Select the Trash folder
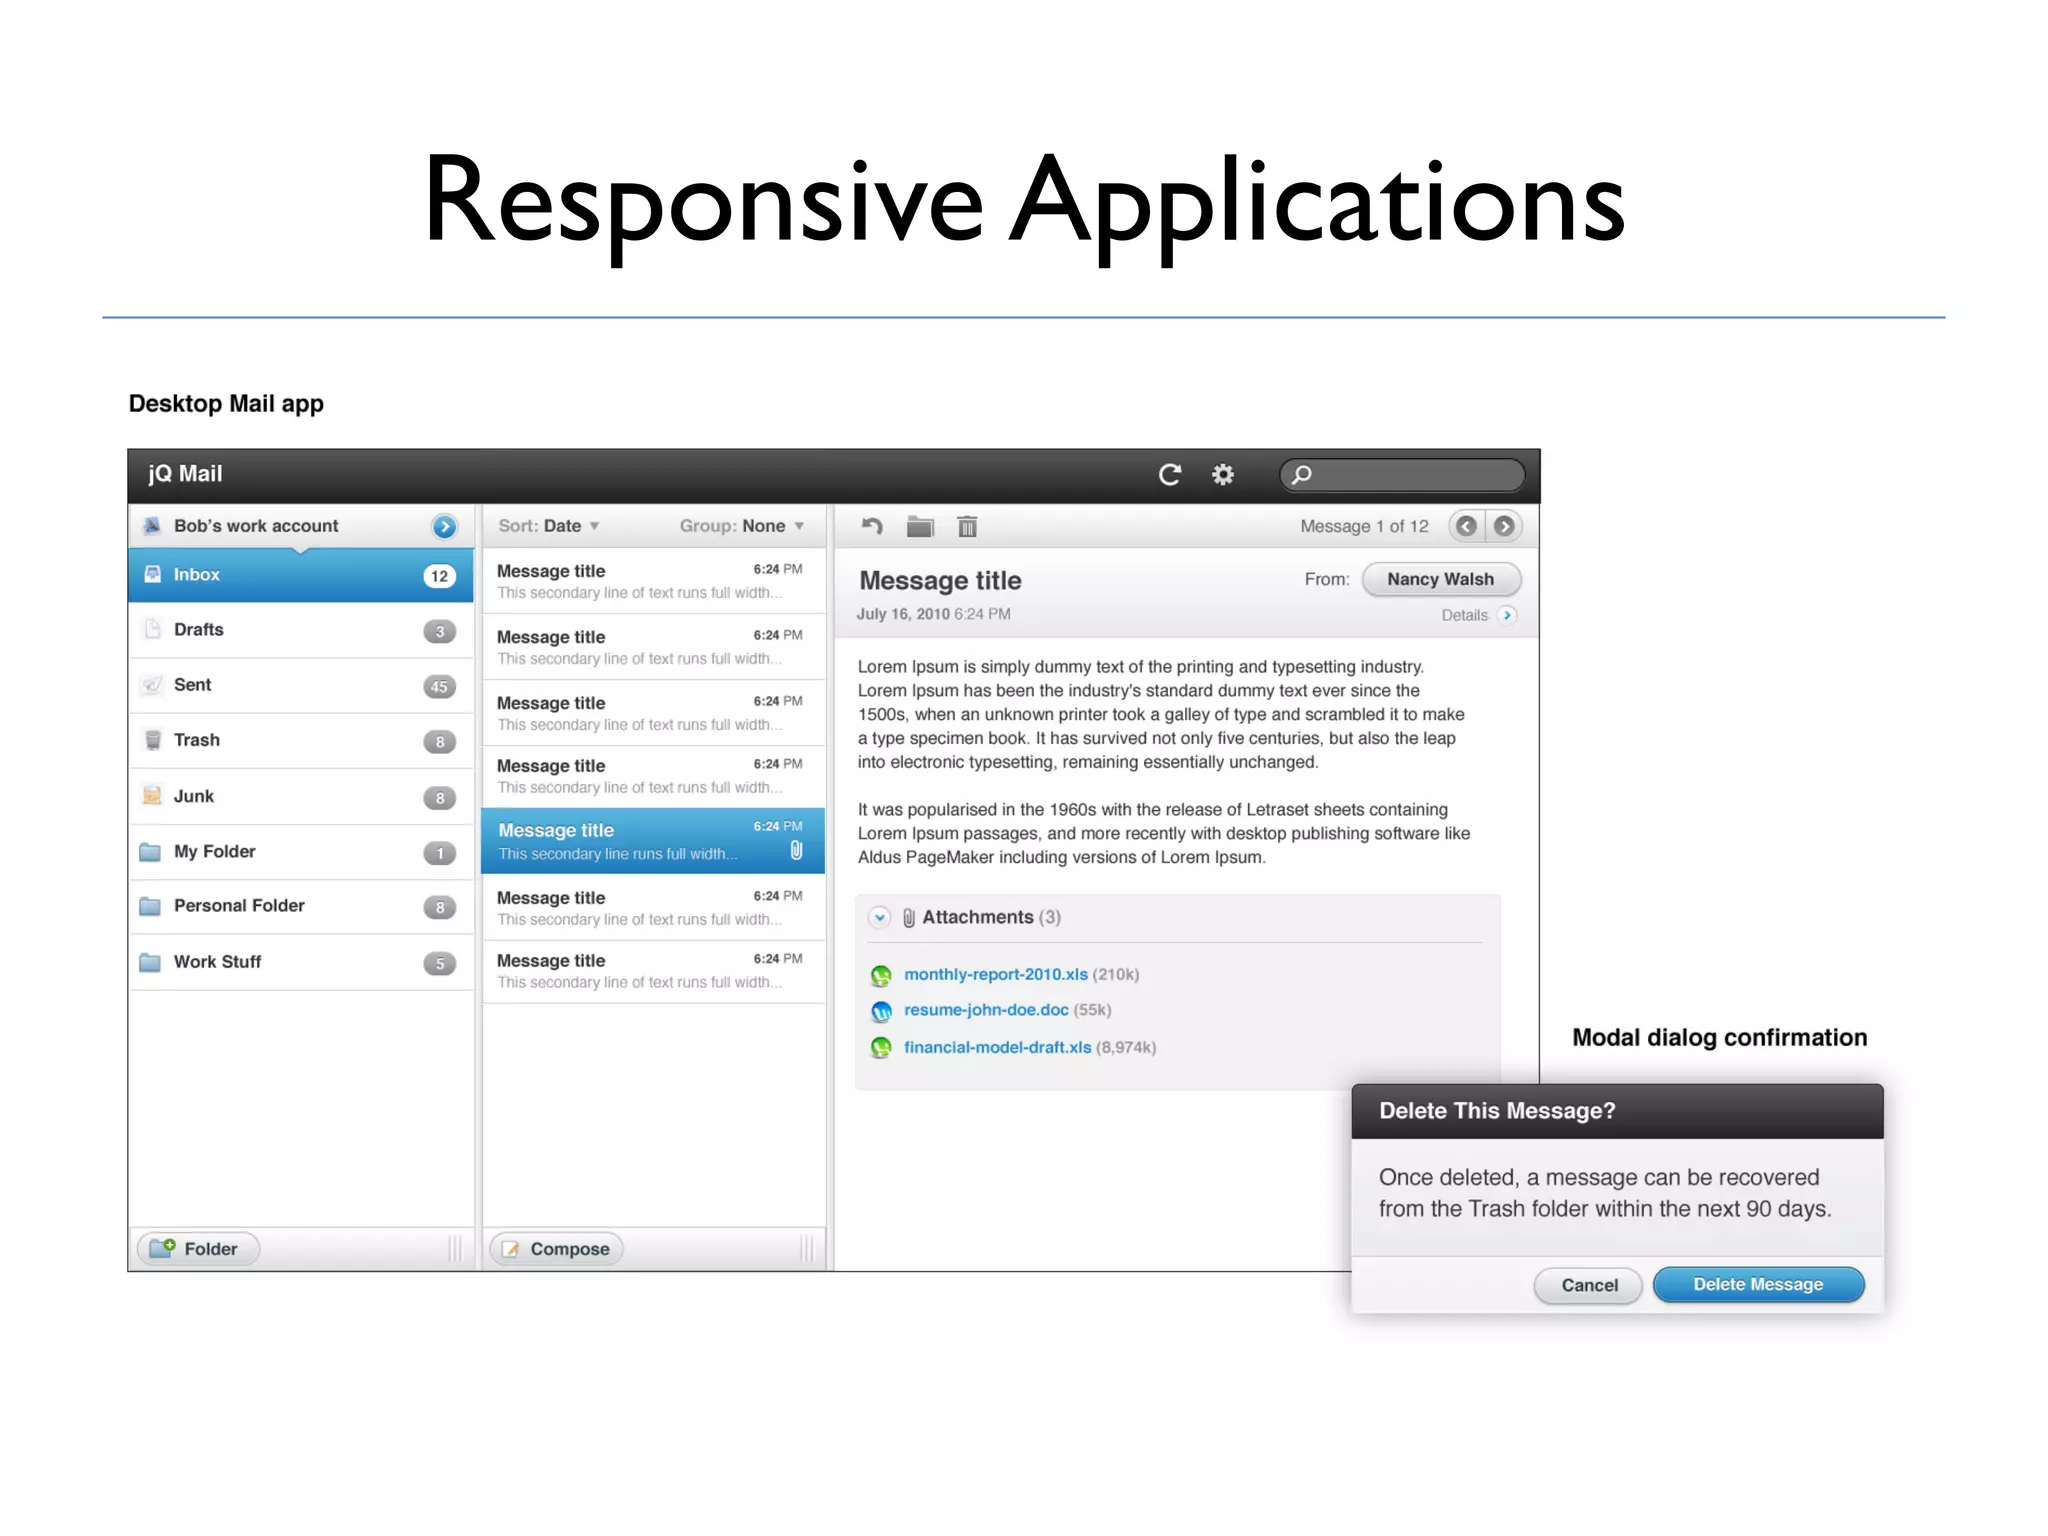 pyautogui.click(x=301, y=741)
